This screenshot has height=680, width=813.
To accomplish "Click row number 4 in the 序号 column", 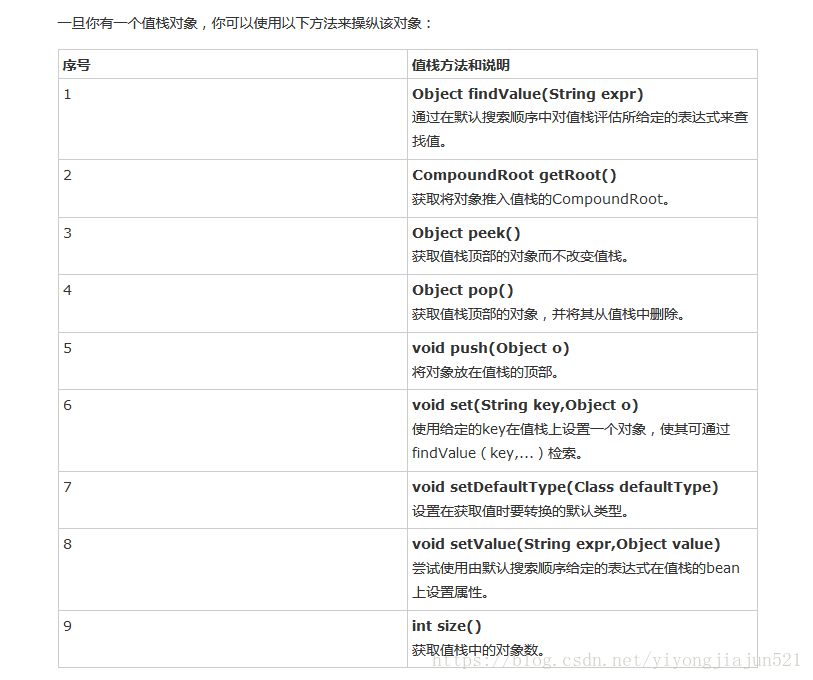I will pyautogui.click(x=67, y=290).
